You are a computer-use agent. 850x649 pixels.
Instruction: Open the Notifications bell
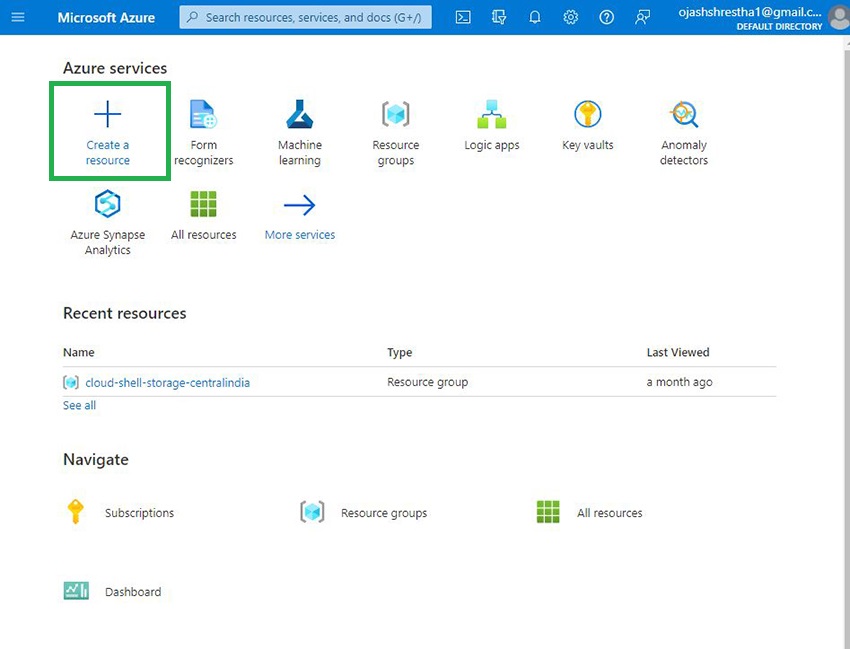[535, 17]
